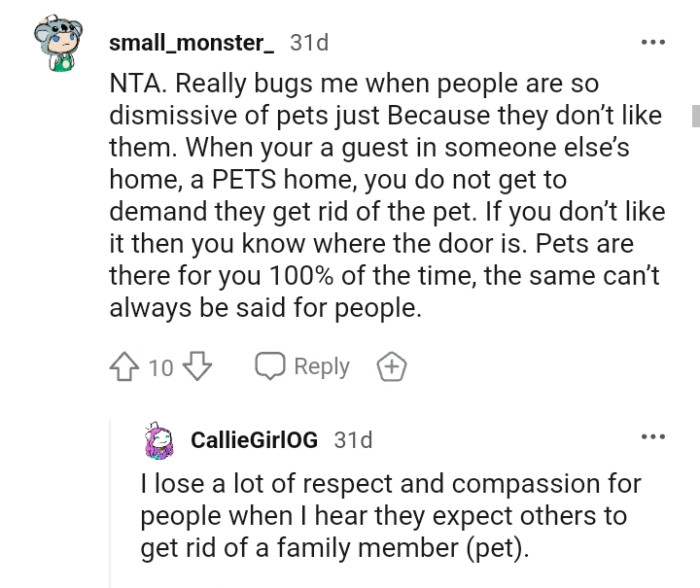Click the 31d timestamp on small_monster_ comment

[309, 44]
